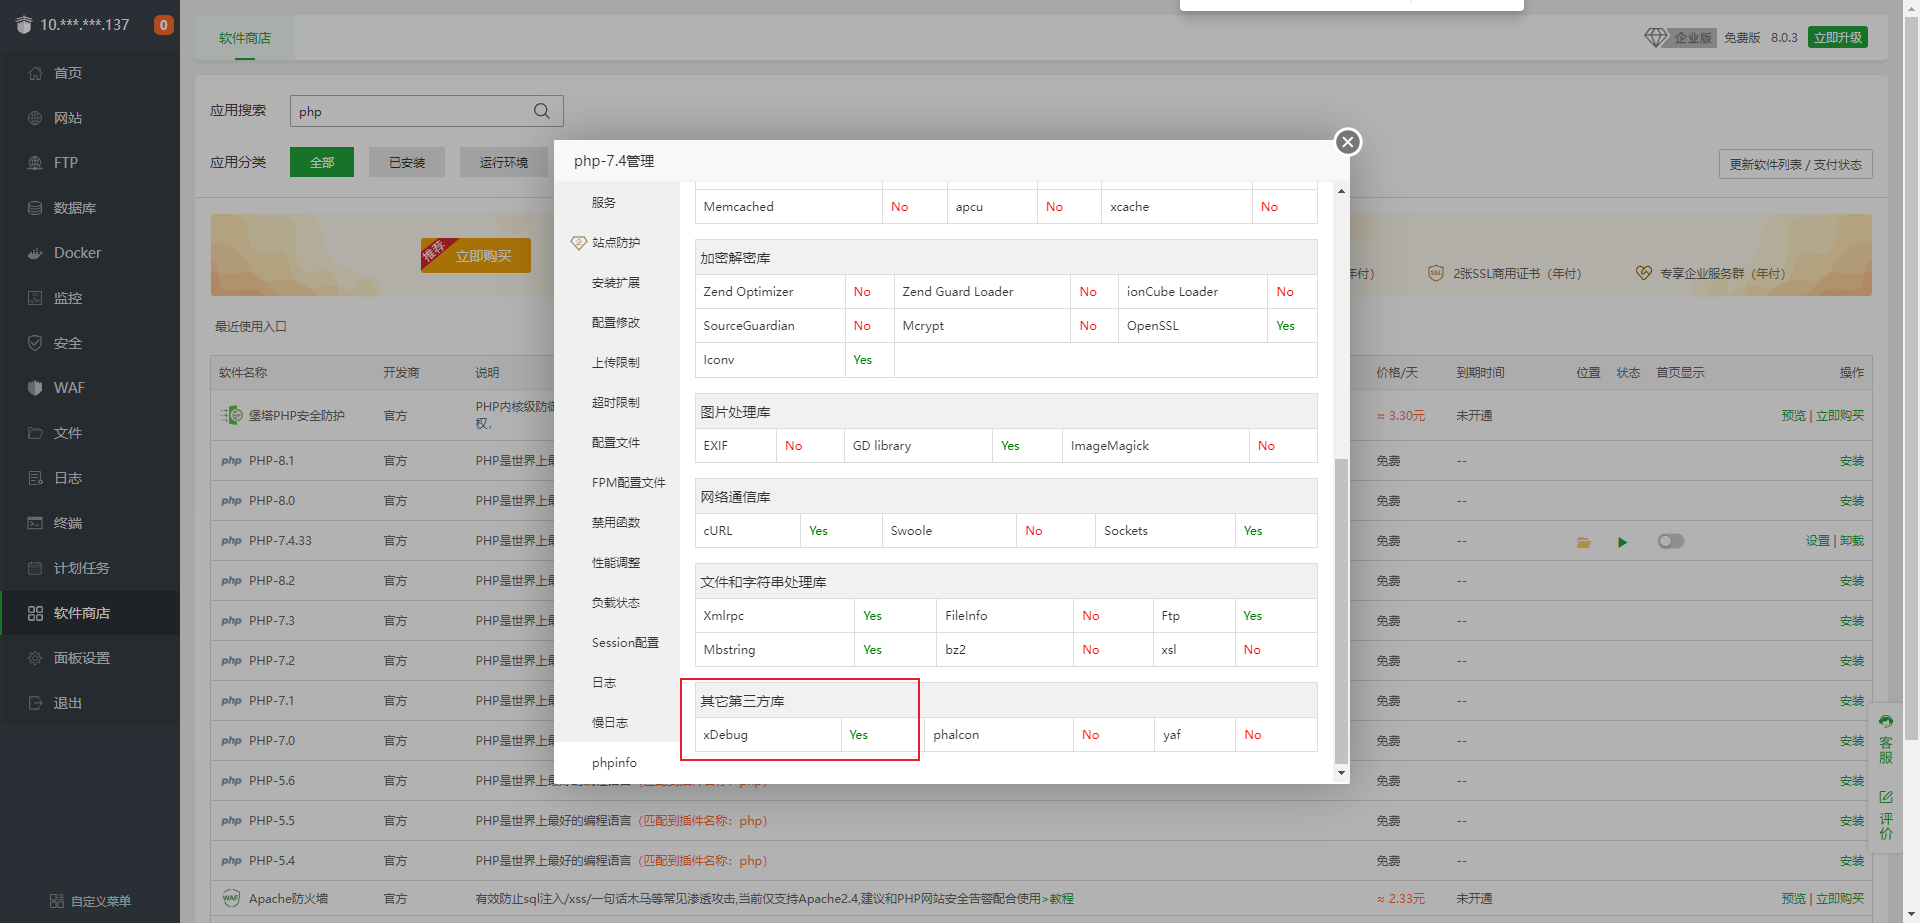The height and width of the screenshot is (923, 1920).
Task: Filter apps by 运行环境
Action: (504, 162)
